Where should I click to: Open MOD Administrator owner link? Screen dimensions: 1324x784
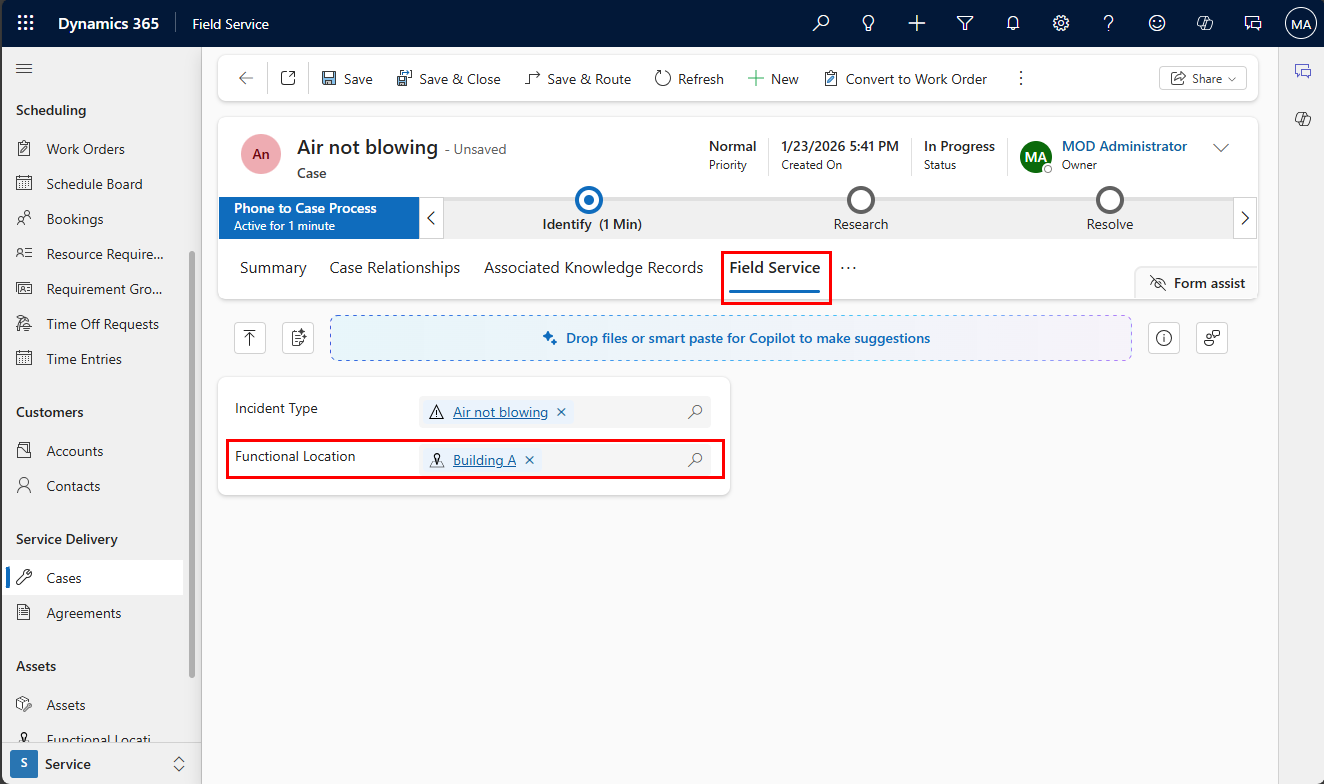(1125, 146)
